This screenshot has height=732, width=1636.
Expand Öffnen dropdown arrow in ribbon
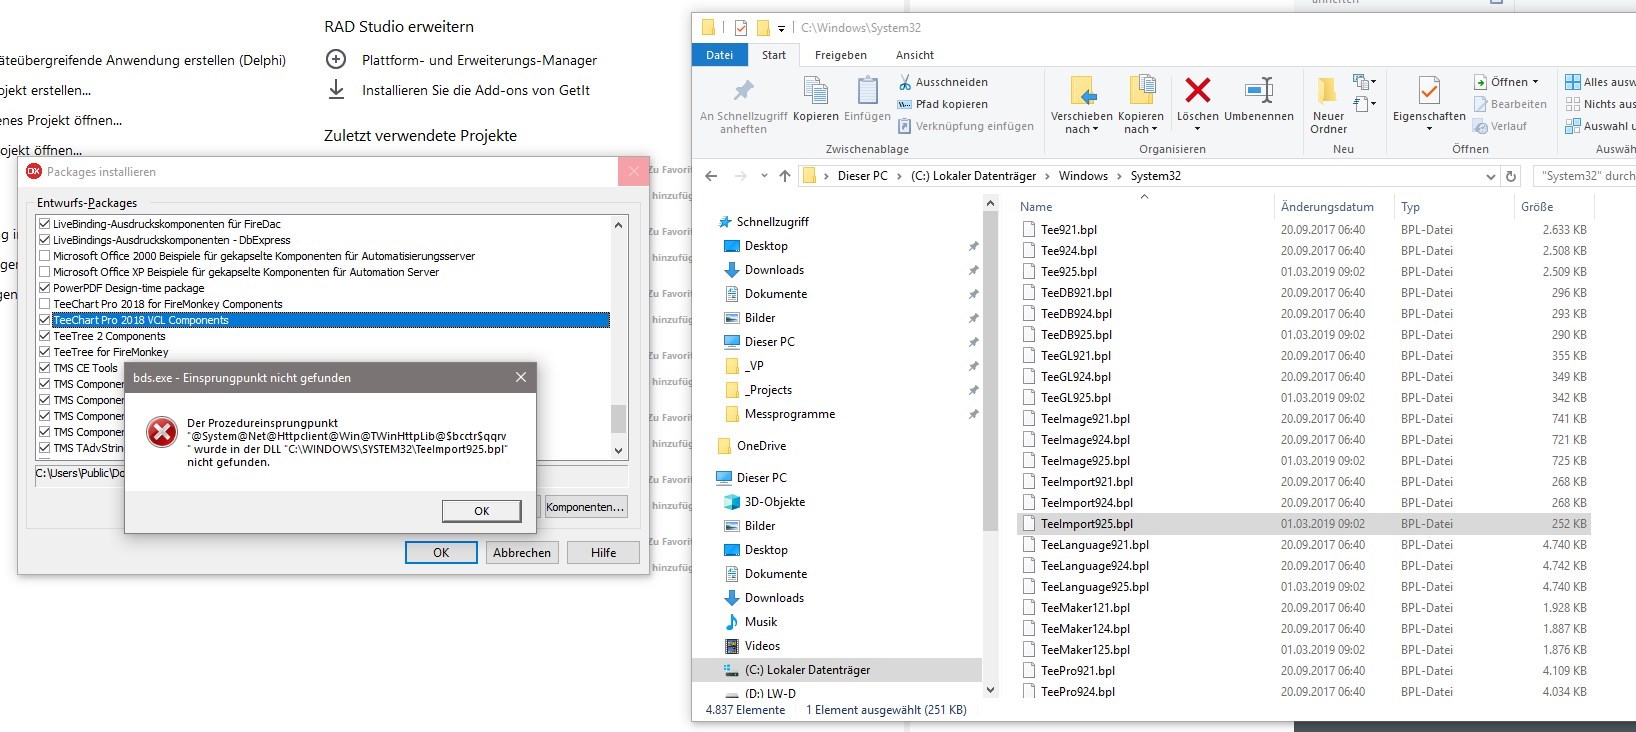tap(1535, 82)
